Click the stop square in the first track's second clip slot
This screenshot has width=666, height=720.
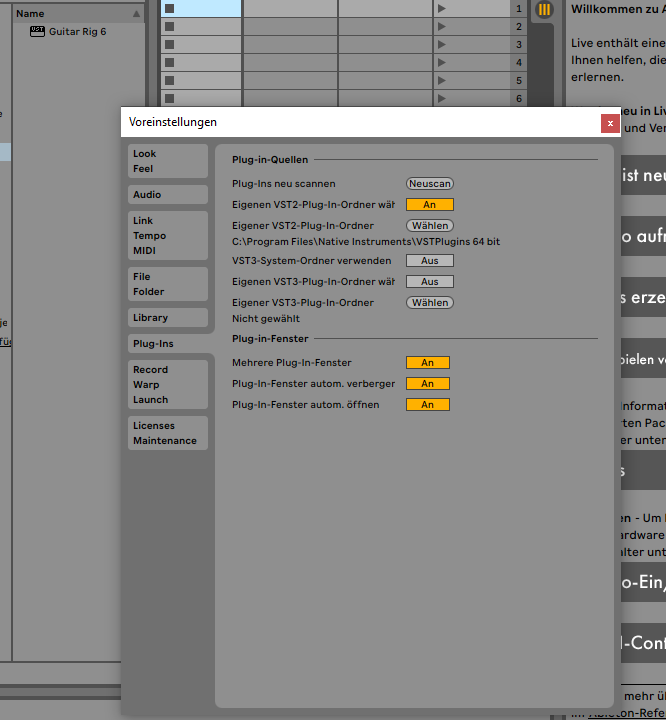point(170,26)
